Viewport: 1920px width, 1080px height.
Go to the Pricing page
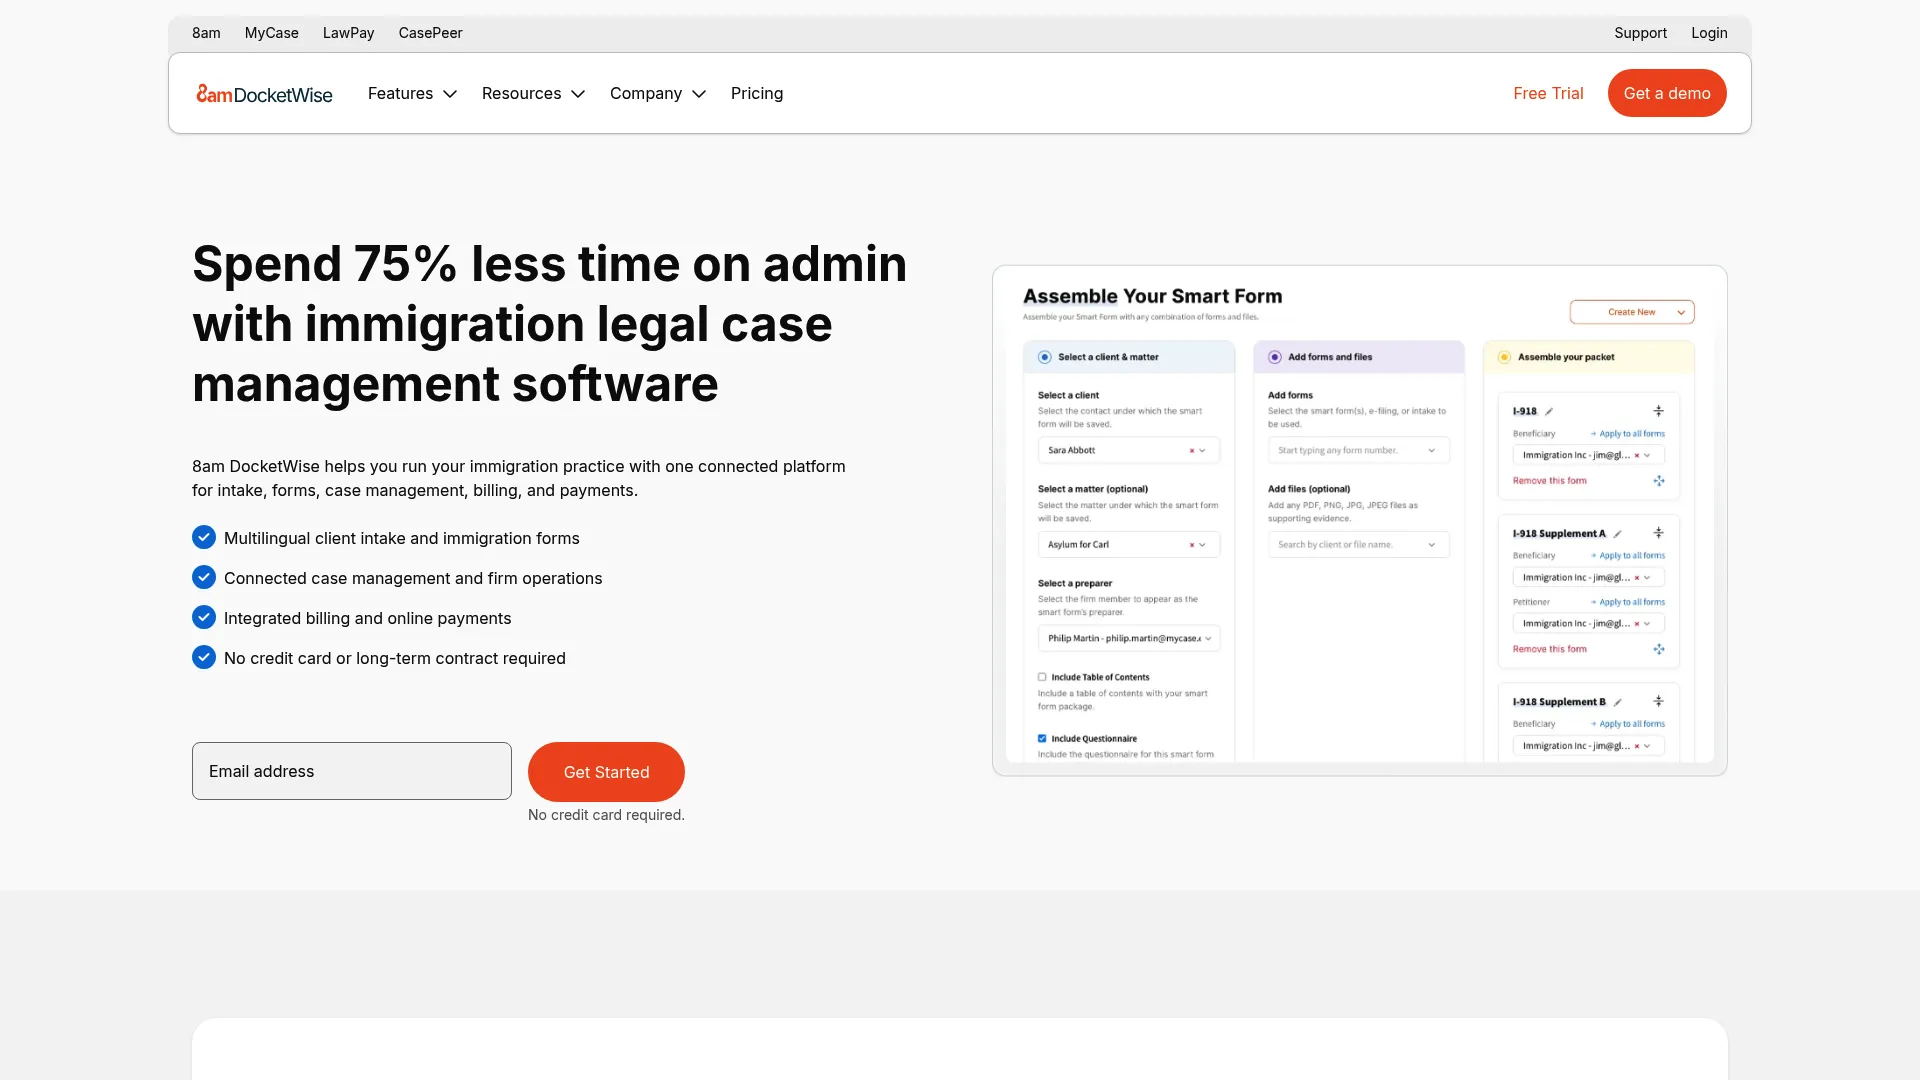click(x=757, y=94)
